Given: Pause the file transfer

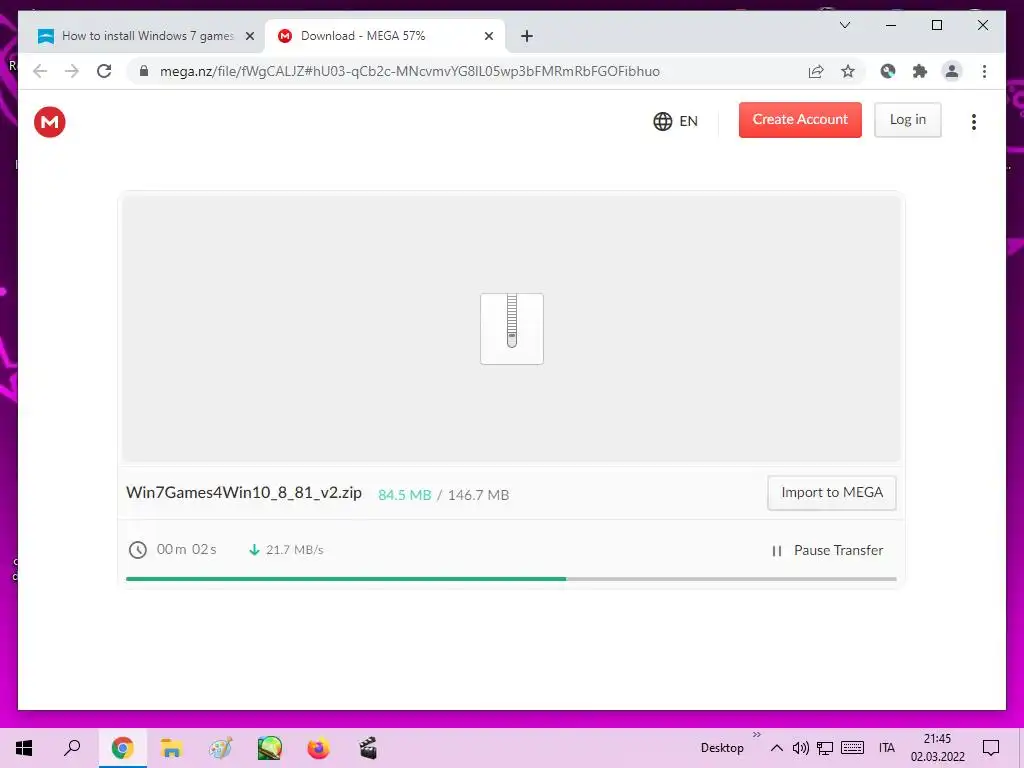Looking at the screenshot, I should (x=827, y=551).
